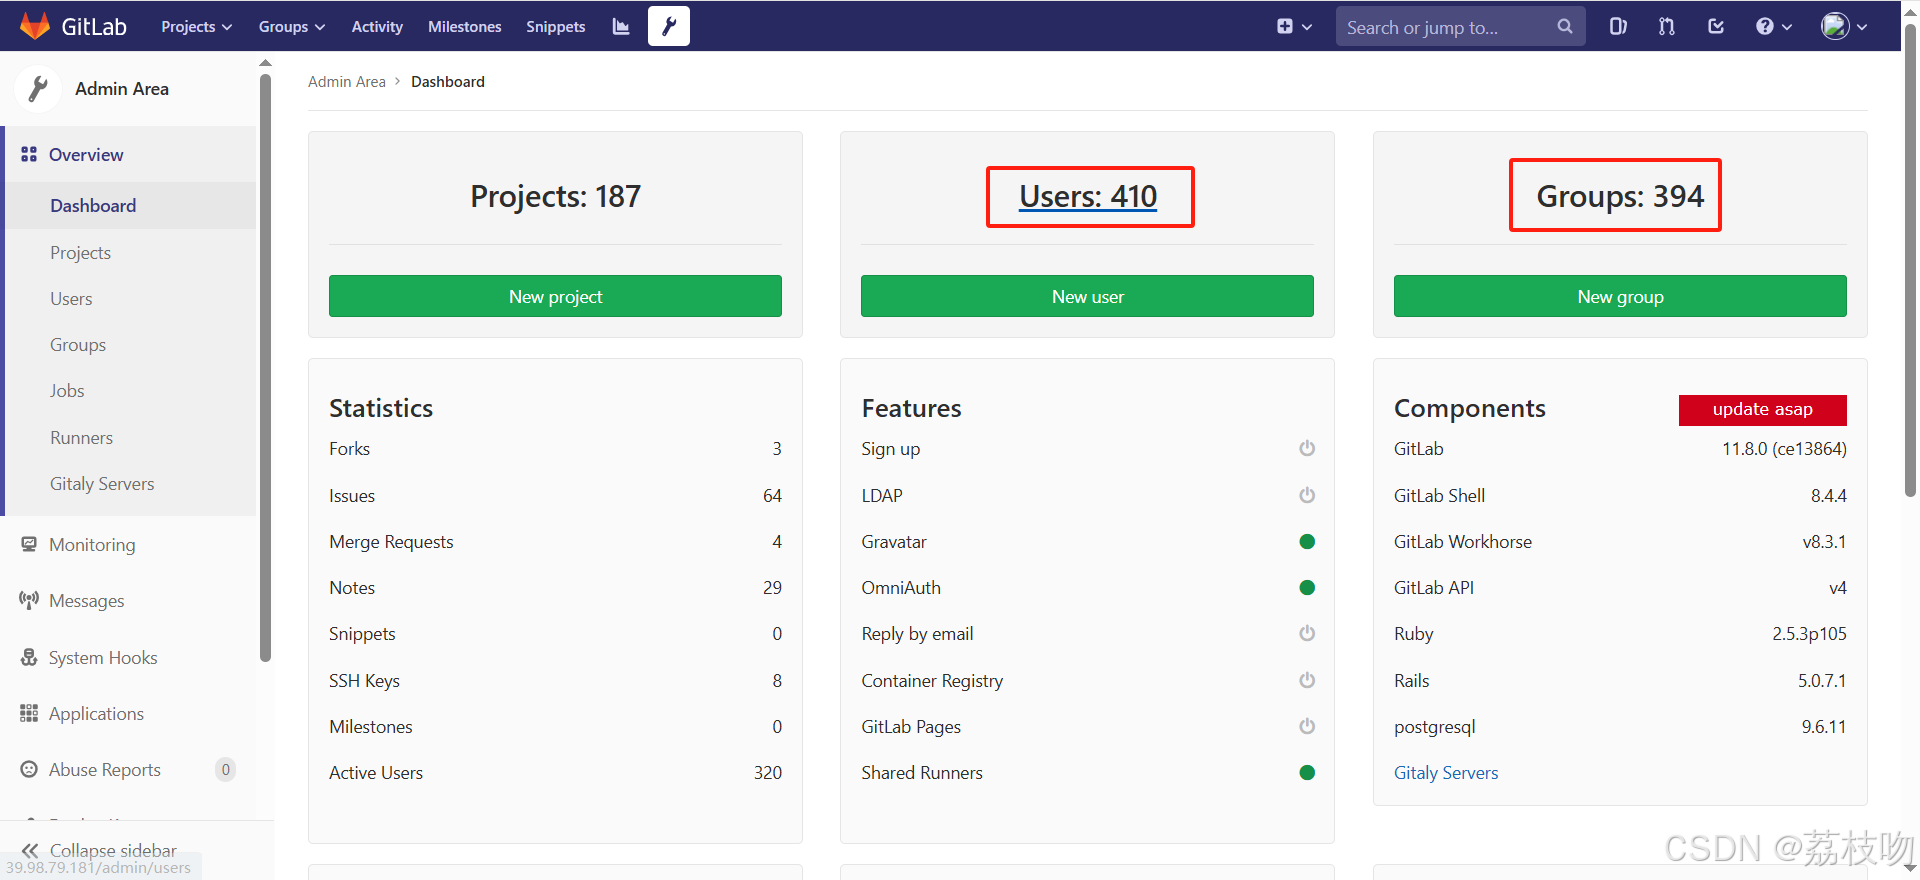Click the Issues count 64
The image size is (1920, 880).
click(772, 496)
